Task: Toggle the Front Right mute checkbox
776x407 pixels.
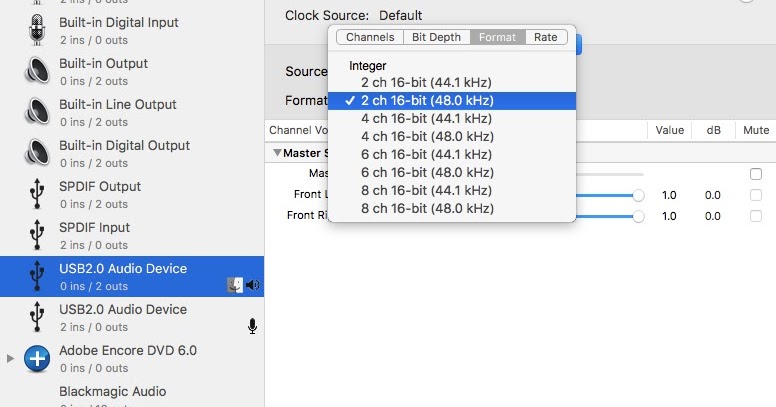Action: point(756,216)
